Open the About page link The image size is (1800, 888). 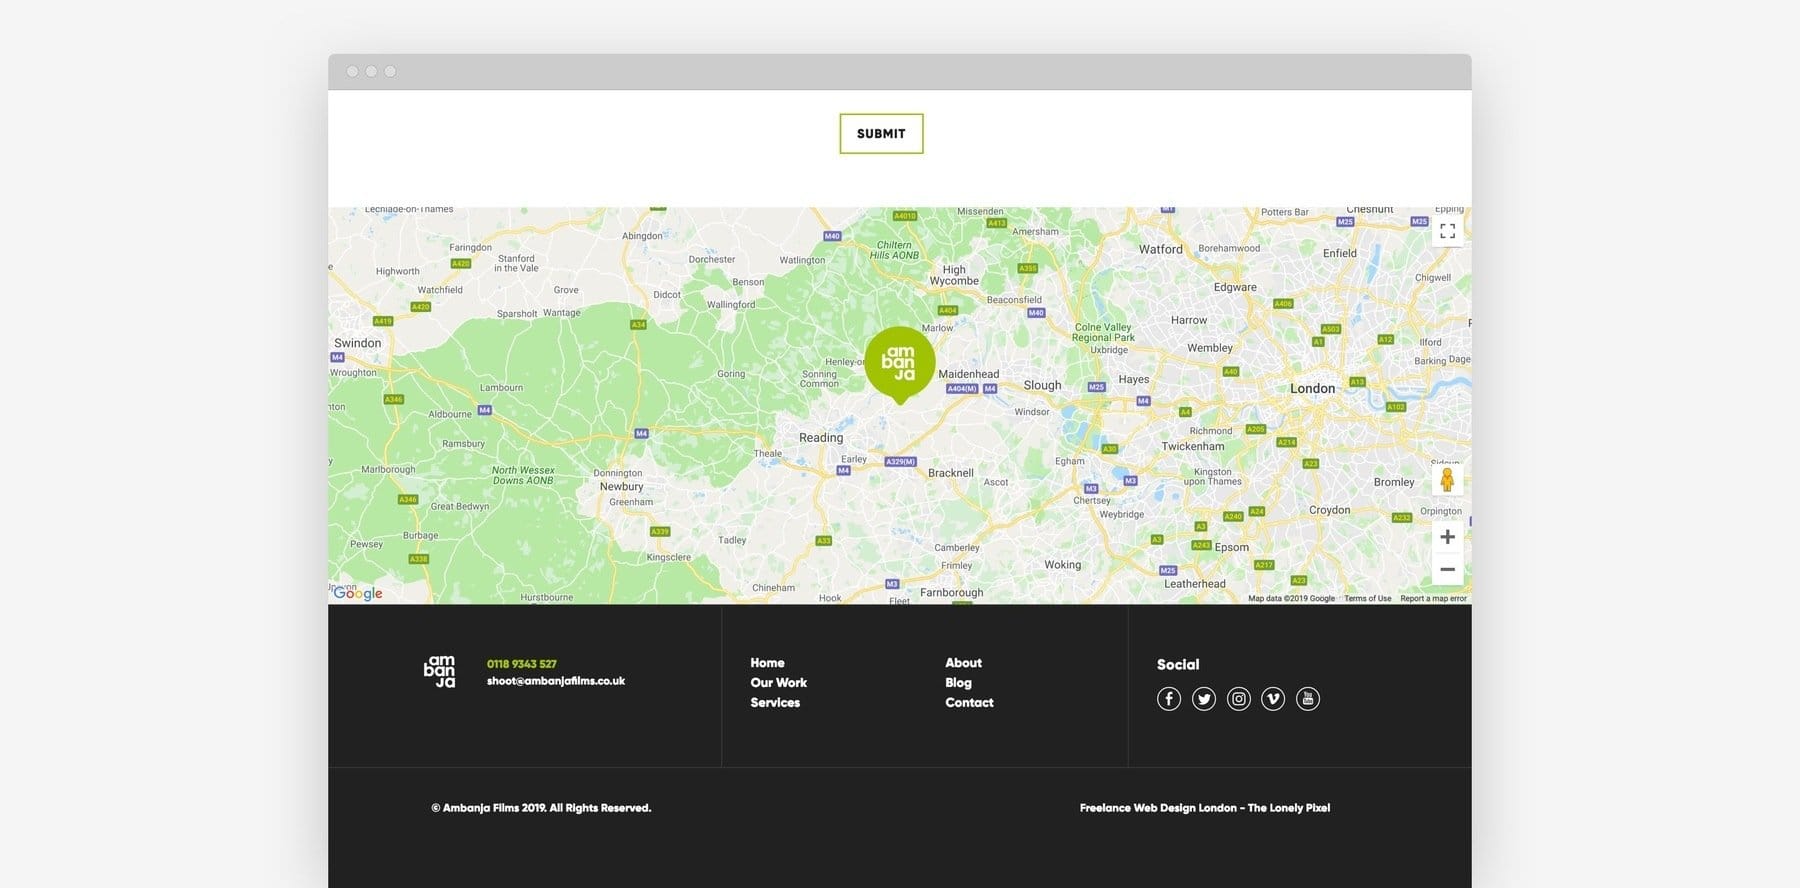[963, 663]
